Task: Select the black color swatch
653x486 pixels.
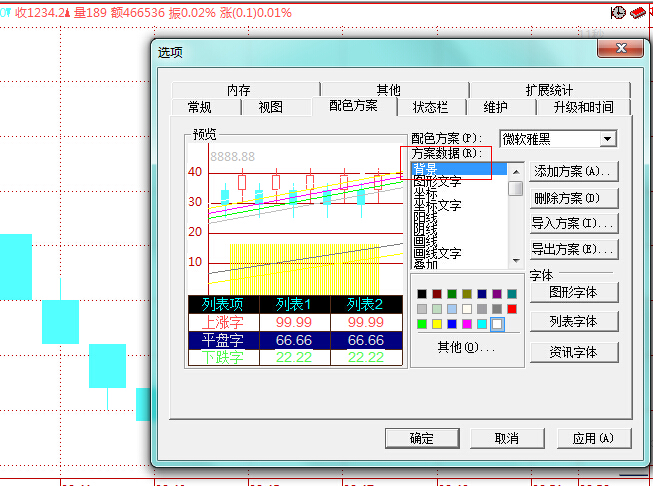Action: [422, 294]
